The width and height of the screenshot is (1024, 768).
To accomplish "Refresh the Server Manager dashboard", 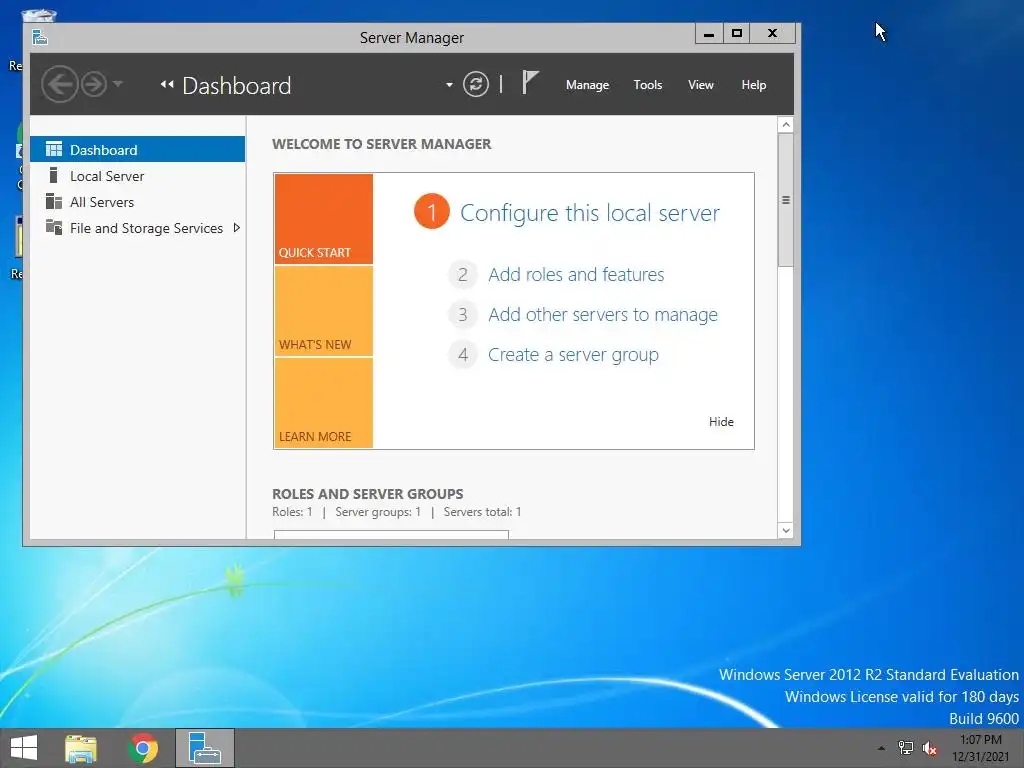I will point(475,84).
